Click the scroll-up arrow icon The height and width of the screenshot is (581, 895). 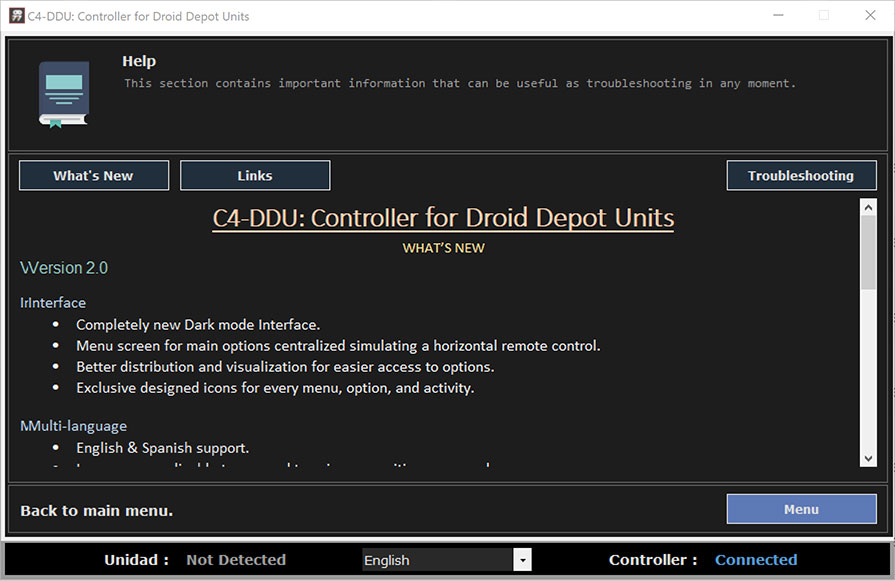tap(869, 206)
